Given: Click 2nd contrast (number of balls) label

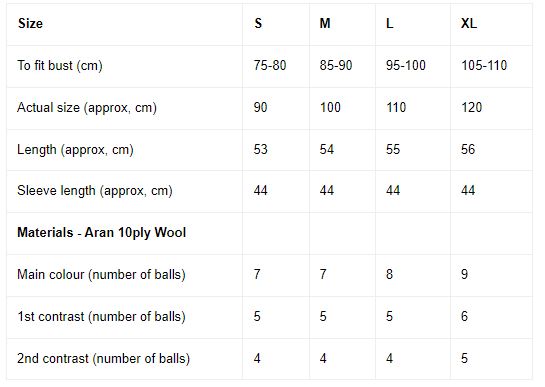Looking at the screenshot, I should [x=104, y=359].
